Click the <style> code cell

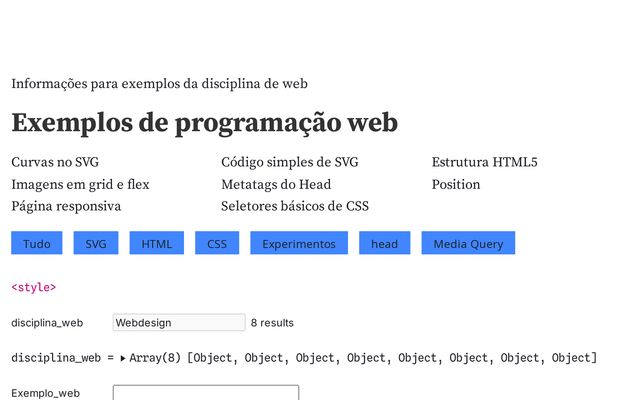tap(34, 287)
